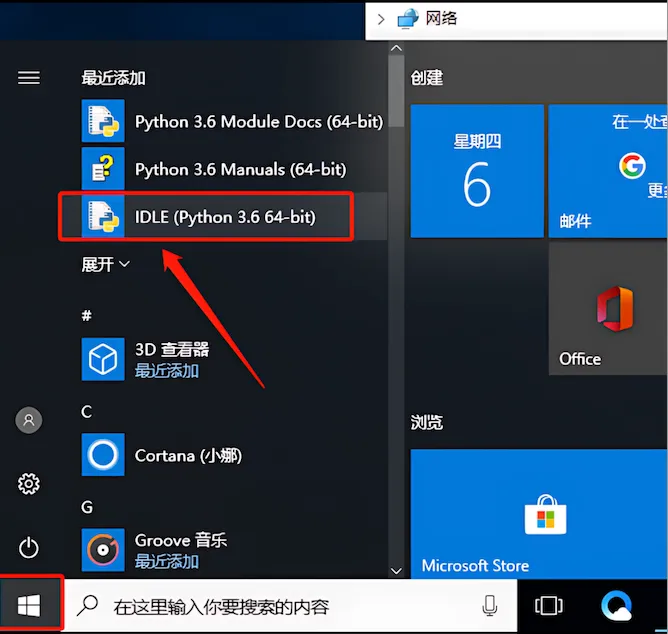This screenshot has width=668, height=634.
Task: Click the 最近添加 section heading
Action: pyautogui.click(x=113, y=78)
